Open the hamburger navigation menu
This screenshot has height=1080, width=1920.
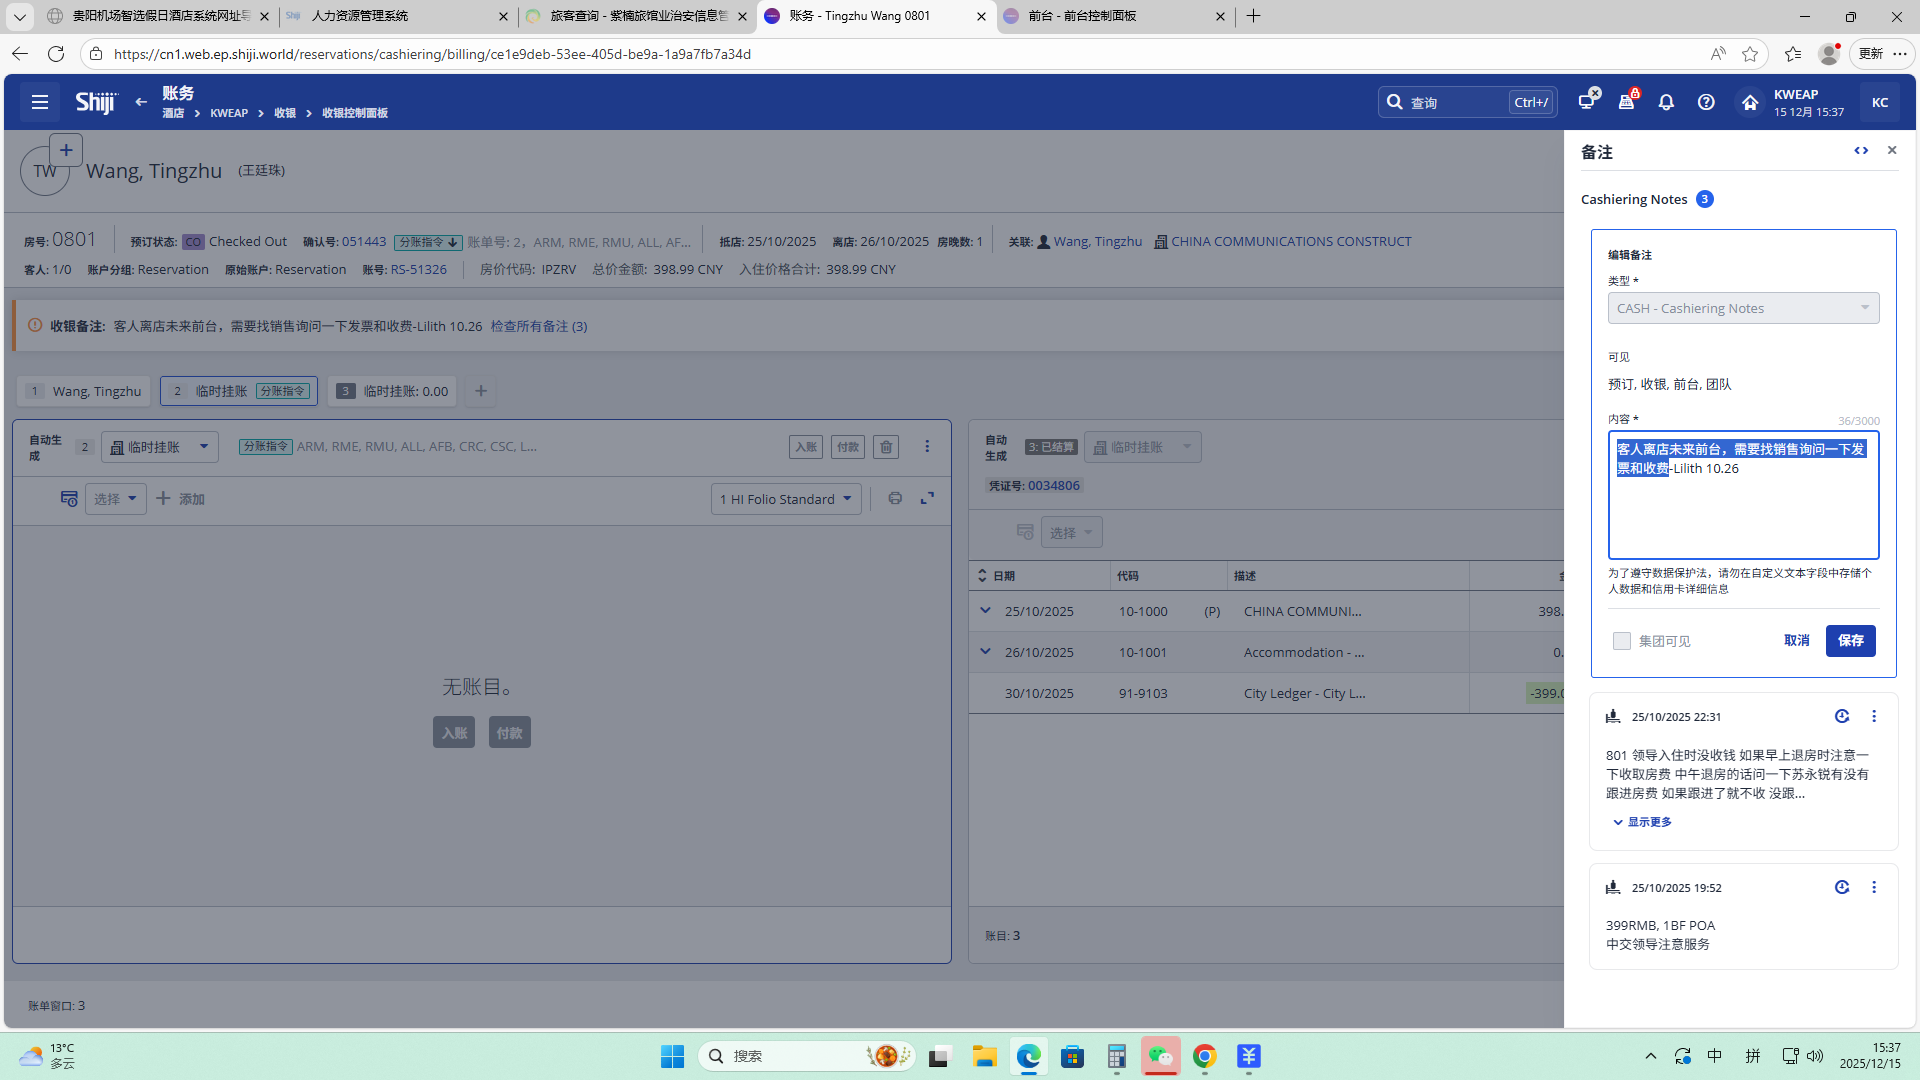[x=40, y=102]
